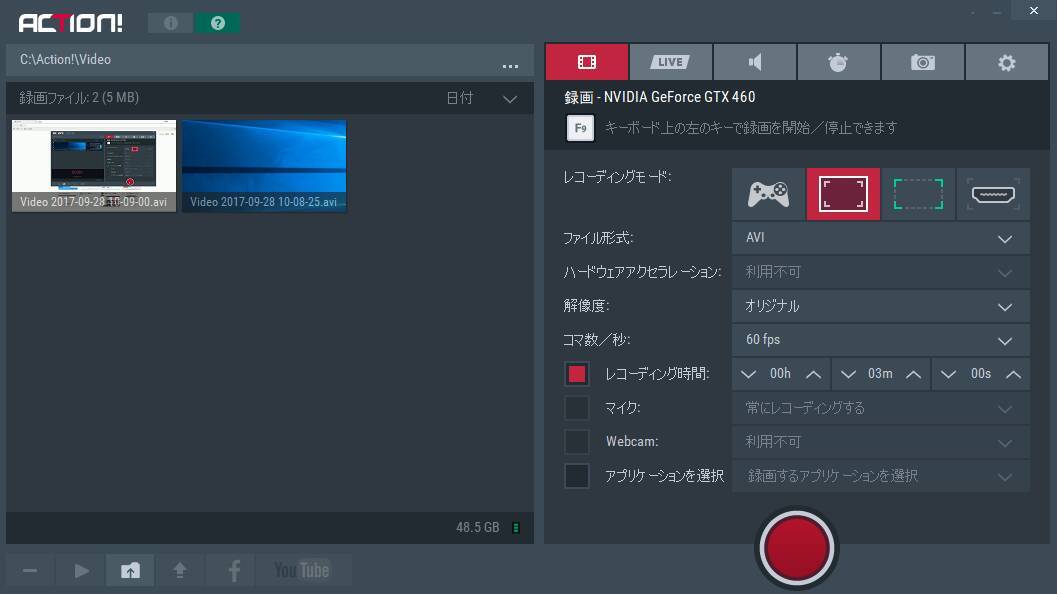Enable the Webcam checkbox

tap(577, 442)
